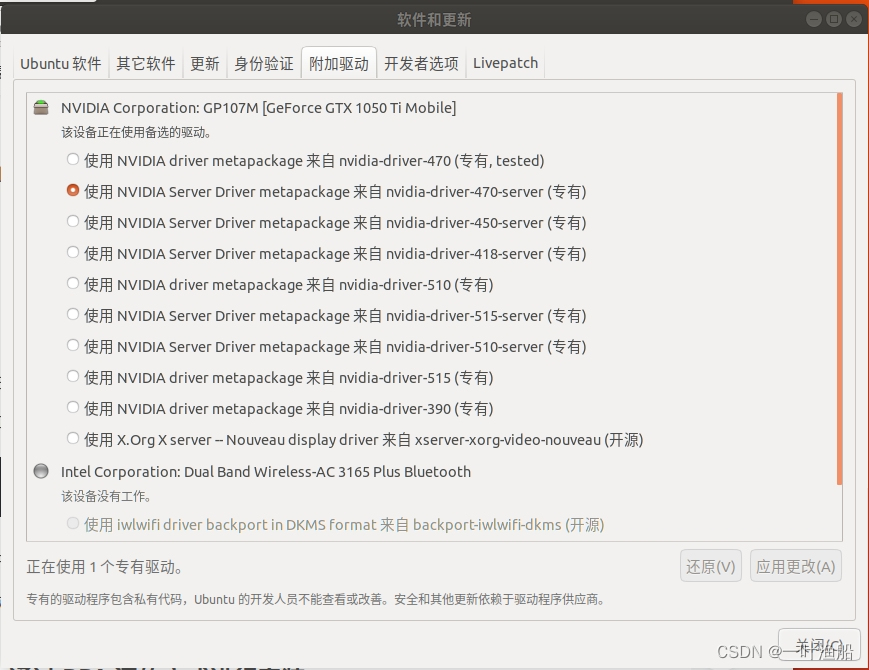Click the Intel wireless device status icon
Viewport: 869px width, 670px height.
(41, 471)
